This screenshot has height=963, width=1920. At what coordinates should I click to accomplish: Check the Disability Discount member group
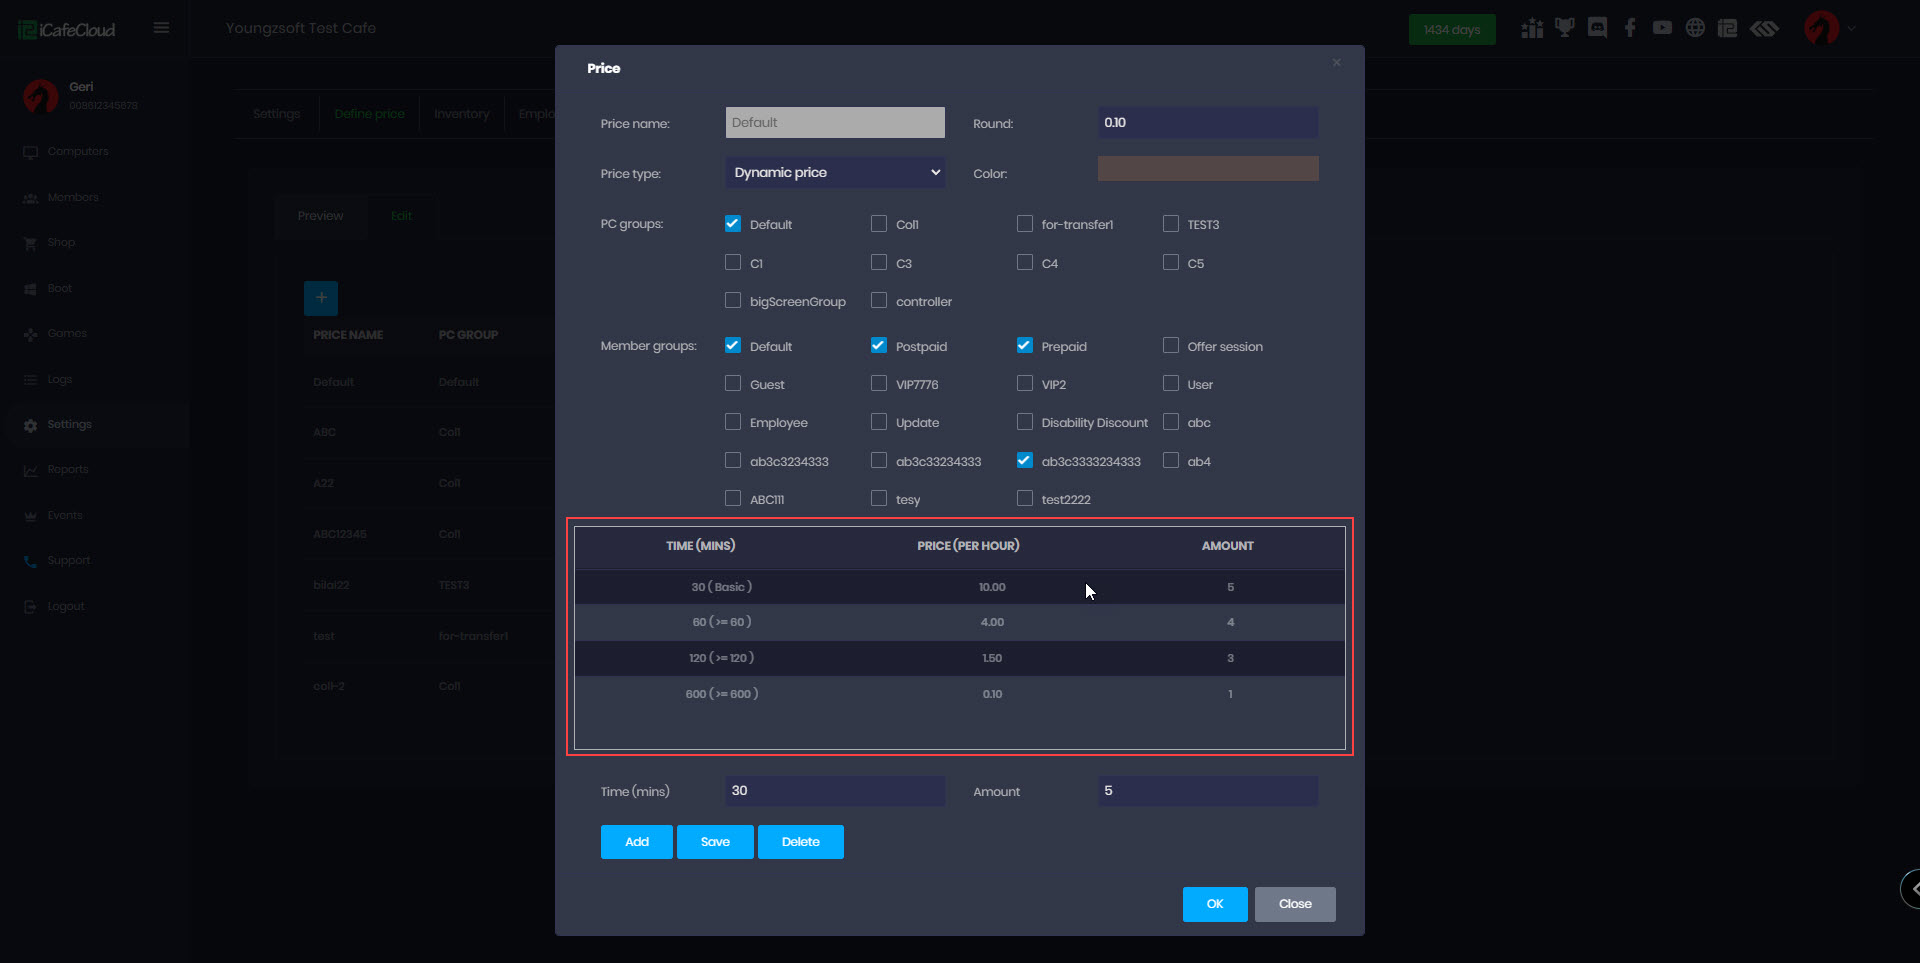pos(1025,423)
